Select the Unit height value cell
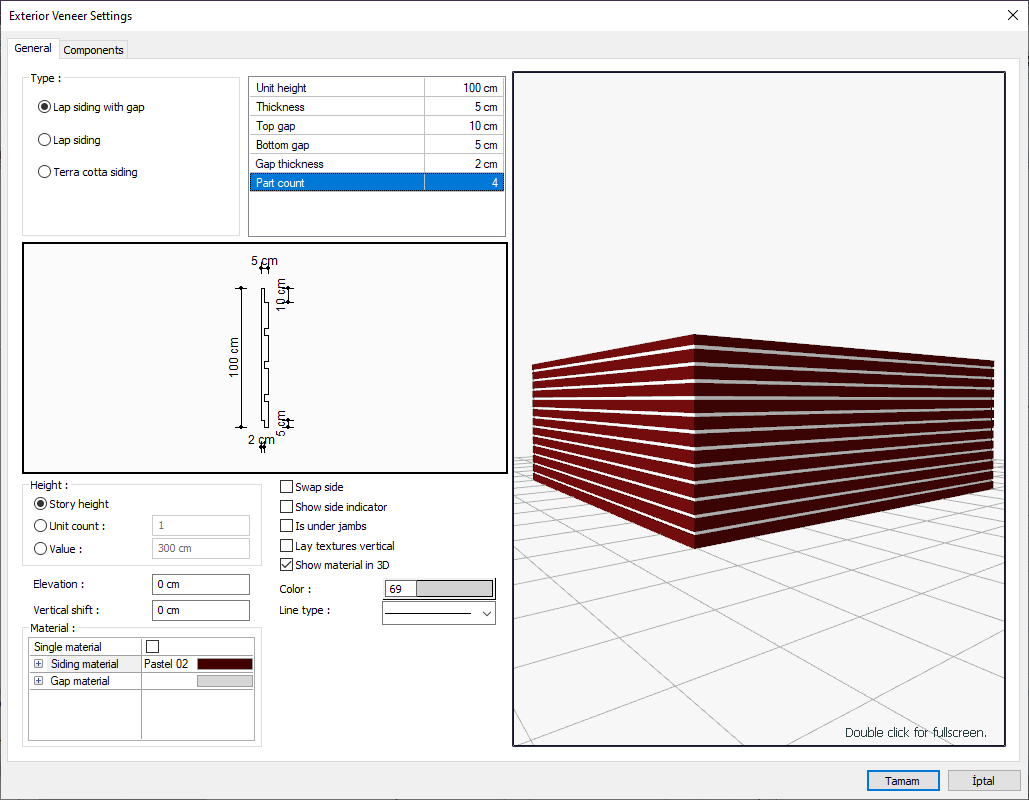 (x=464, y=88)
